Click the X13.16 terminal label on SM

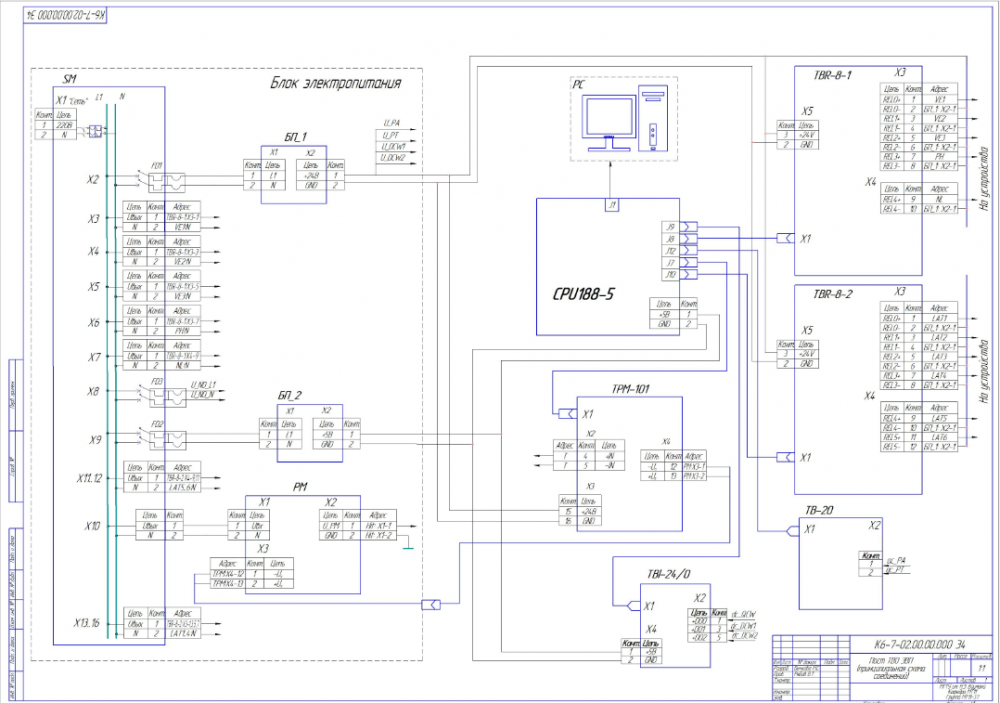(87, 623)
